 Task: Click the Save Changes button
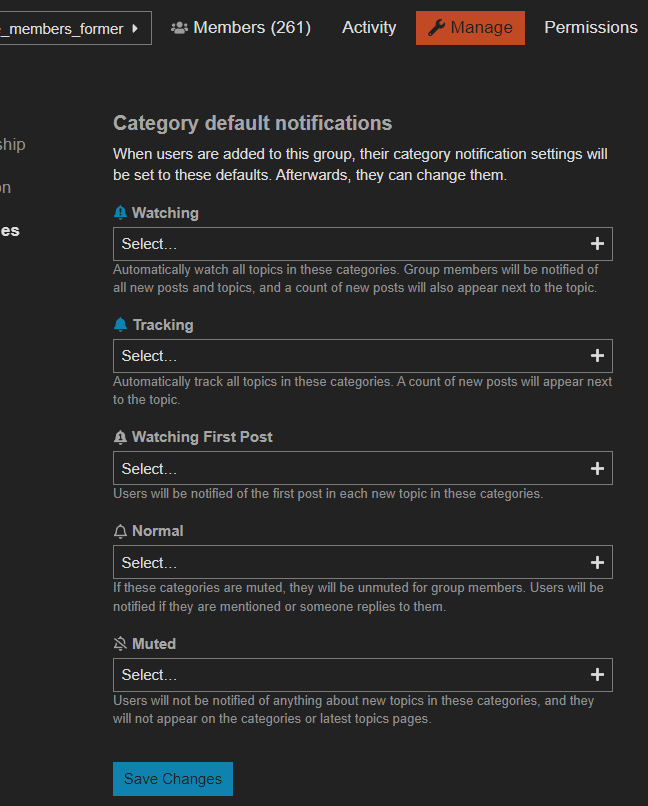173,779
